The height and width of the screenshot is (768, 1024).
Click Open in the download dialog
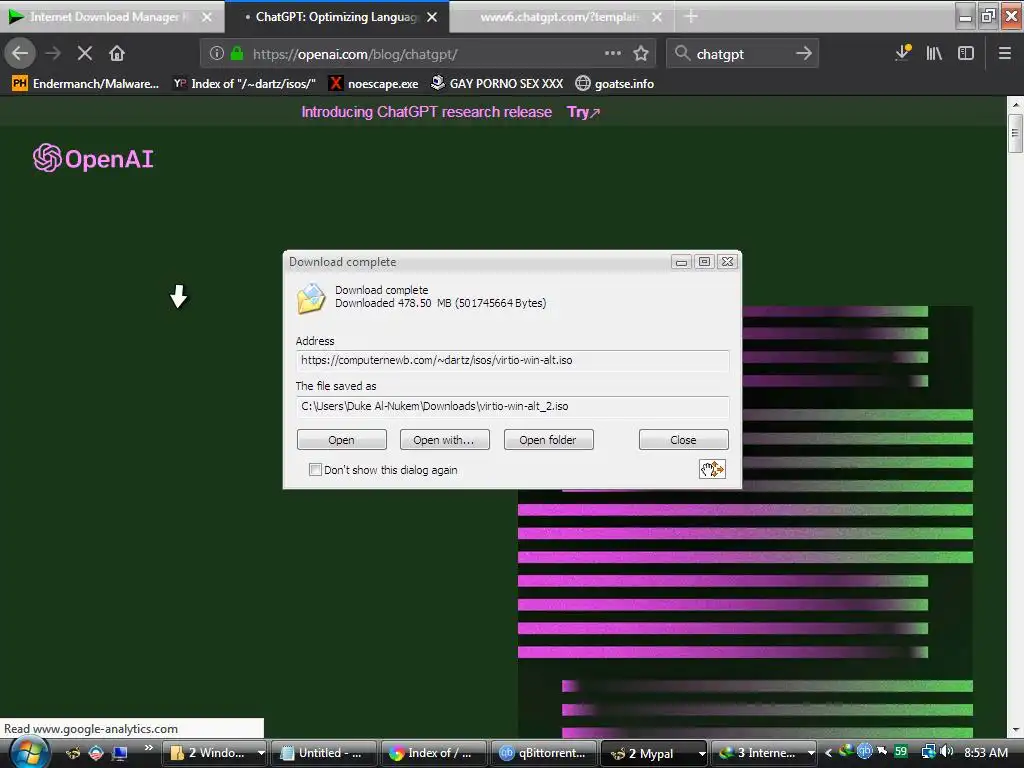[x=342, y=440]
